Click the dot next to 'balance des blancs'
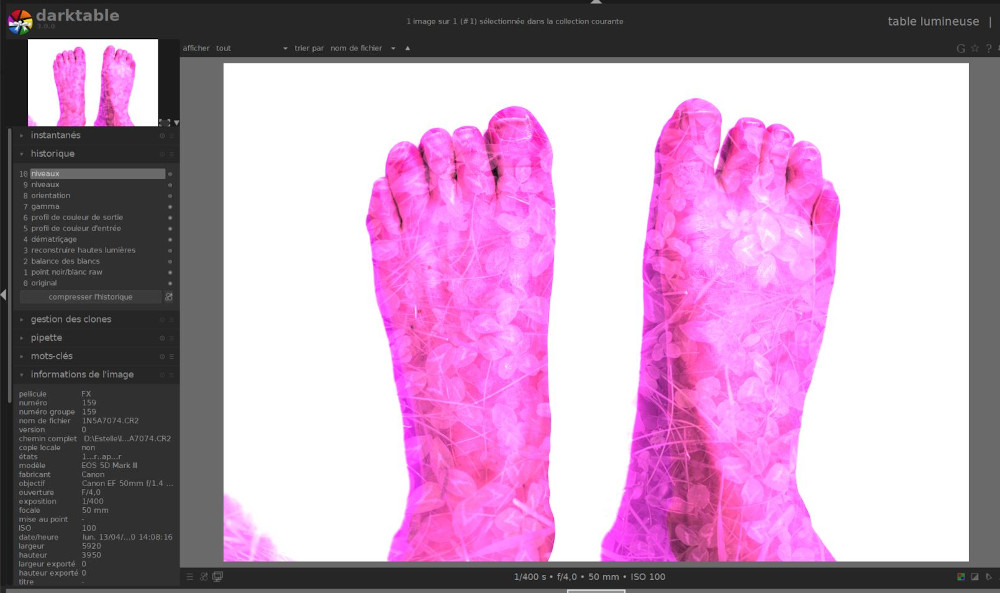The image size is (1000, 593). 170,262
